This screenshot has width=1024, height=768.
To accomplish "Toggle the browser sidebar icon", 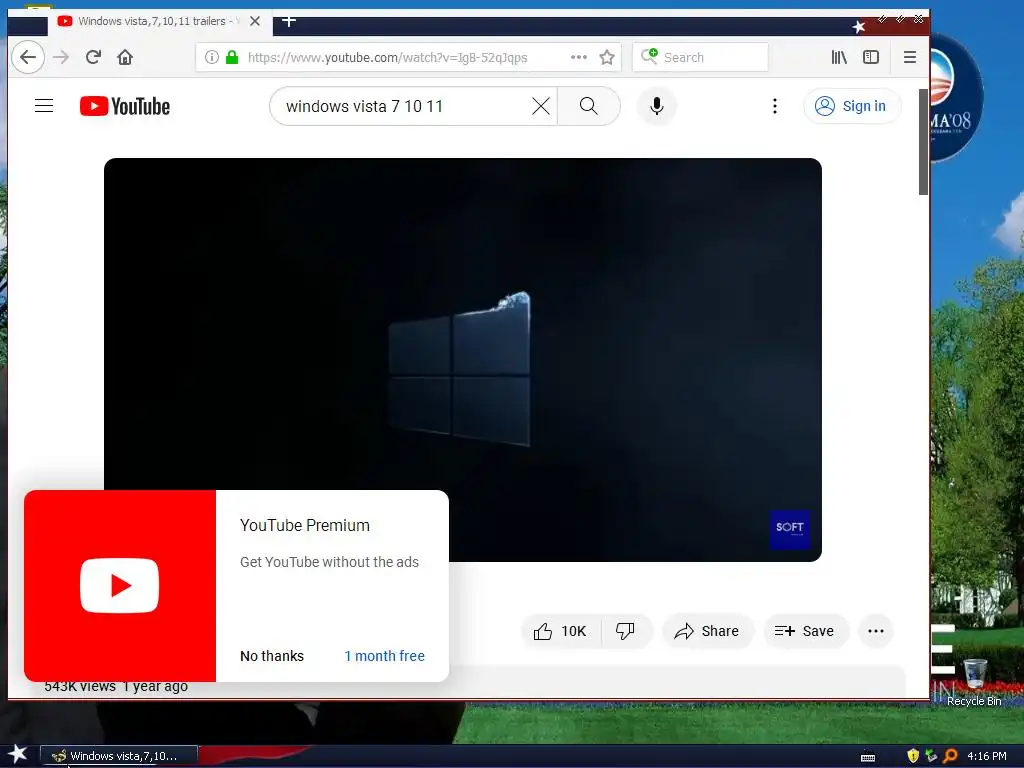I will point(871,57).
